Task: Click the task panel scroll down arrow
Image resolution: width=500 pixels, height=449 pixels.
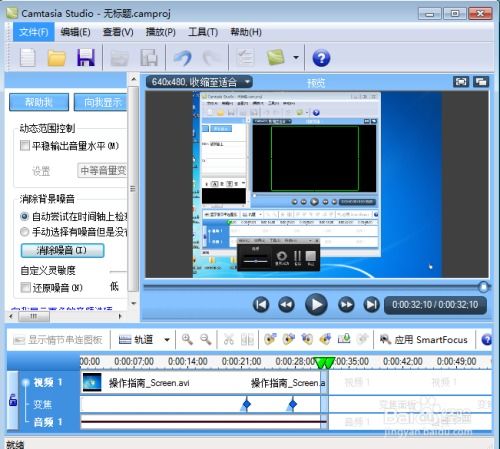Action: click(134, 303)
